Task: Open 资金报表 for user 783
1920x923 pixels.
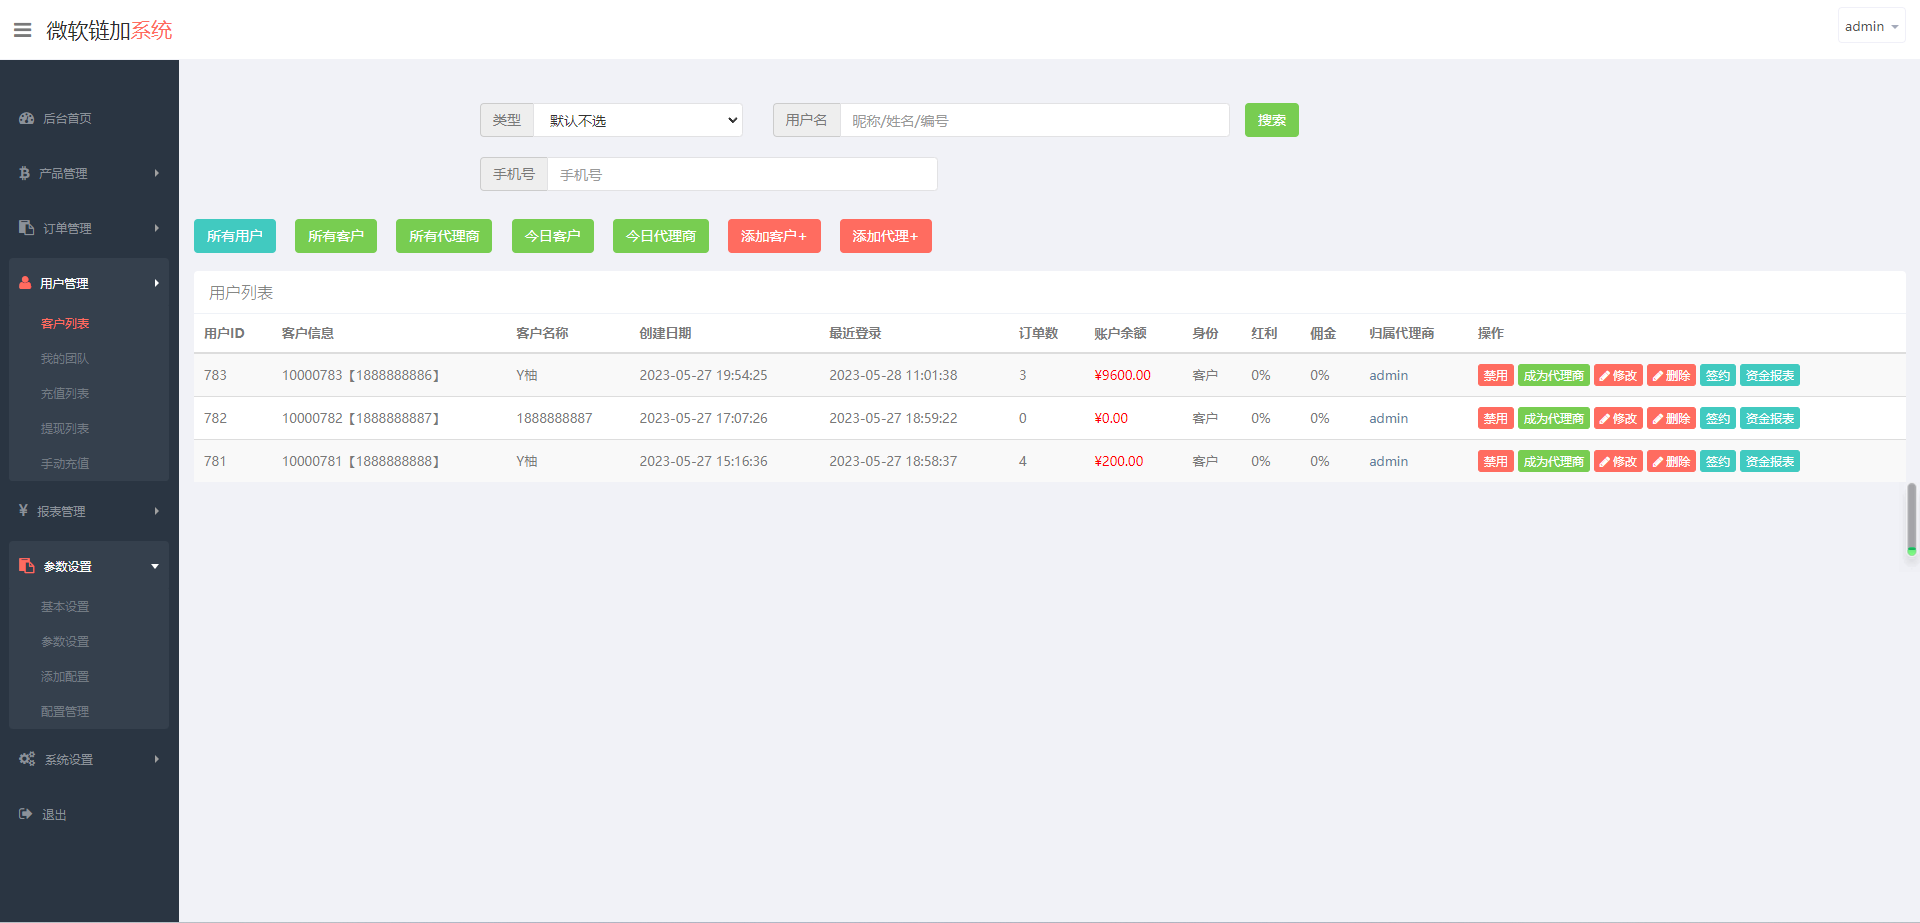Action: [1770, 375]
